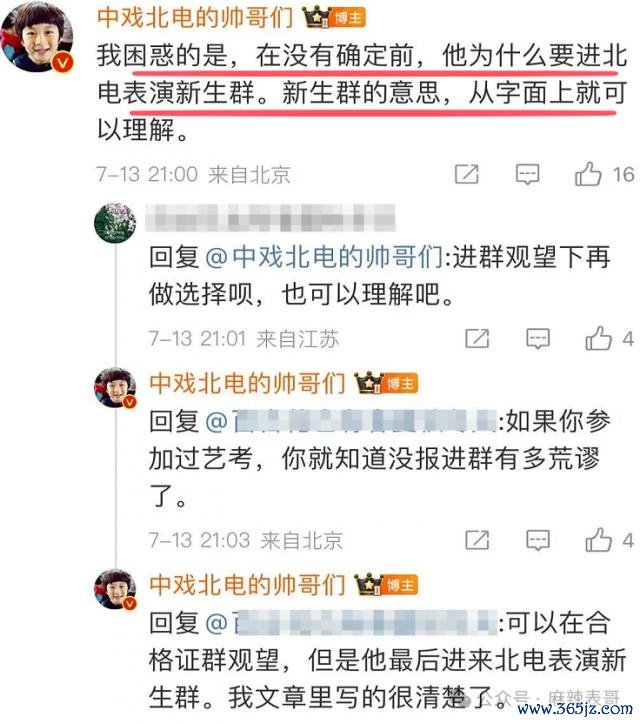Click the @中戏北电的帅哥们 mention in the reply

click(324, 257)
